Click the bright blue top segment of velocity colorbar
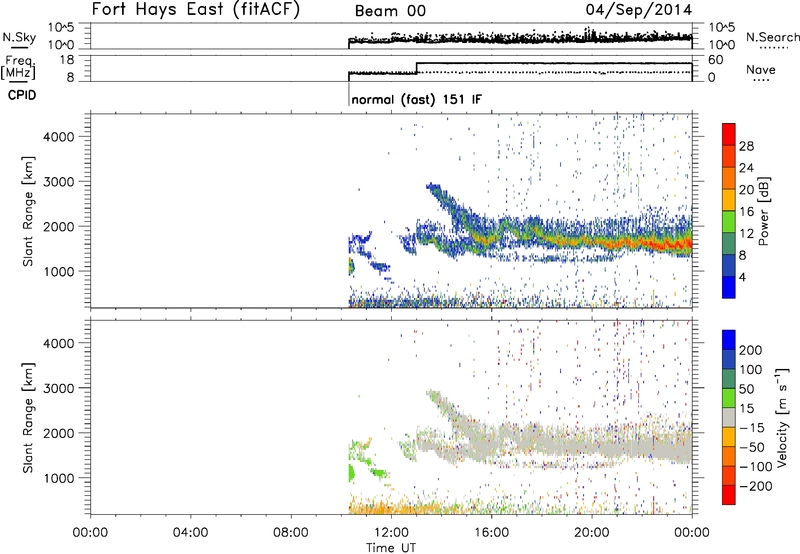 (x=729, y=339)
